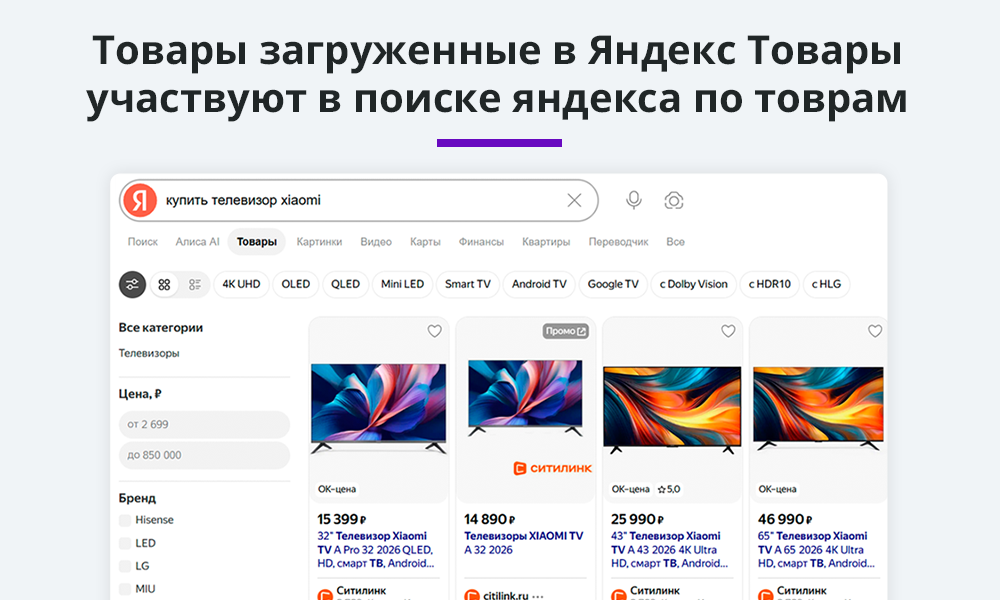Screen dimensions: 1000x600
Task: Switch to the Видео tab
Action: [376, 242]
